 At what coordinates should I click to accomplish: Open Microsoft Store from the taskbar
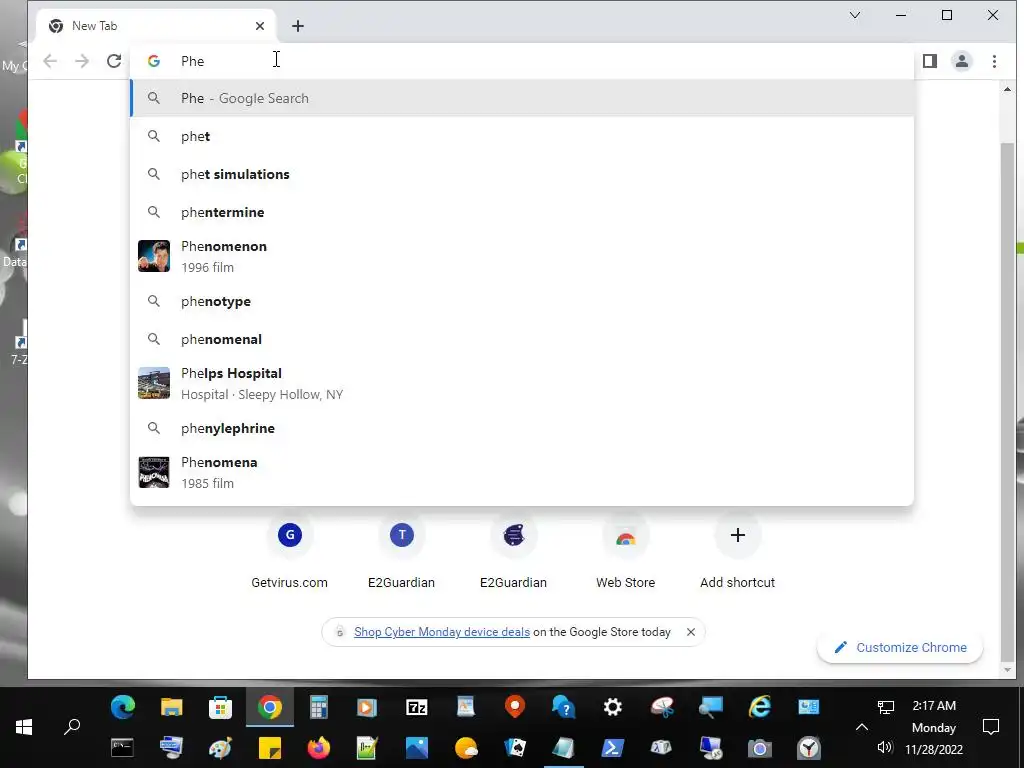pyautogui.click(x=221, y=707)
